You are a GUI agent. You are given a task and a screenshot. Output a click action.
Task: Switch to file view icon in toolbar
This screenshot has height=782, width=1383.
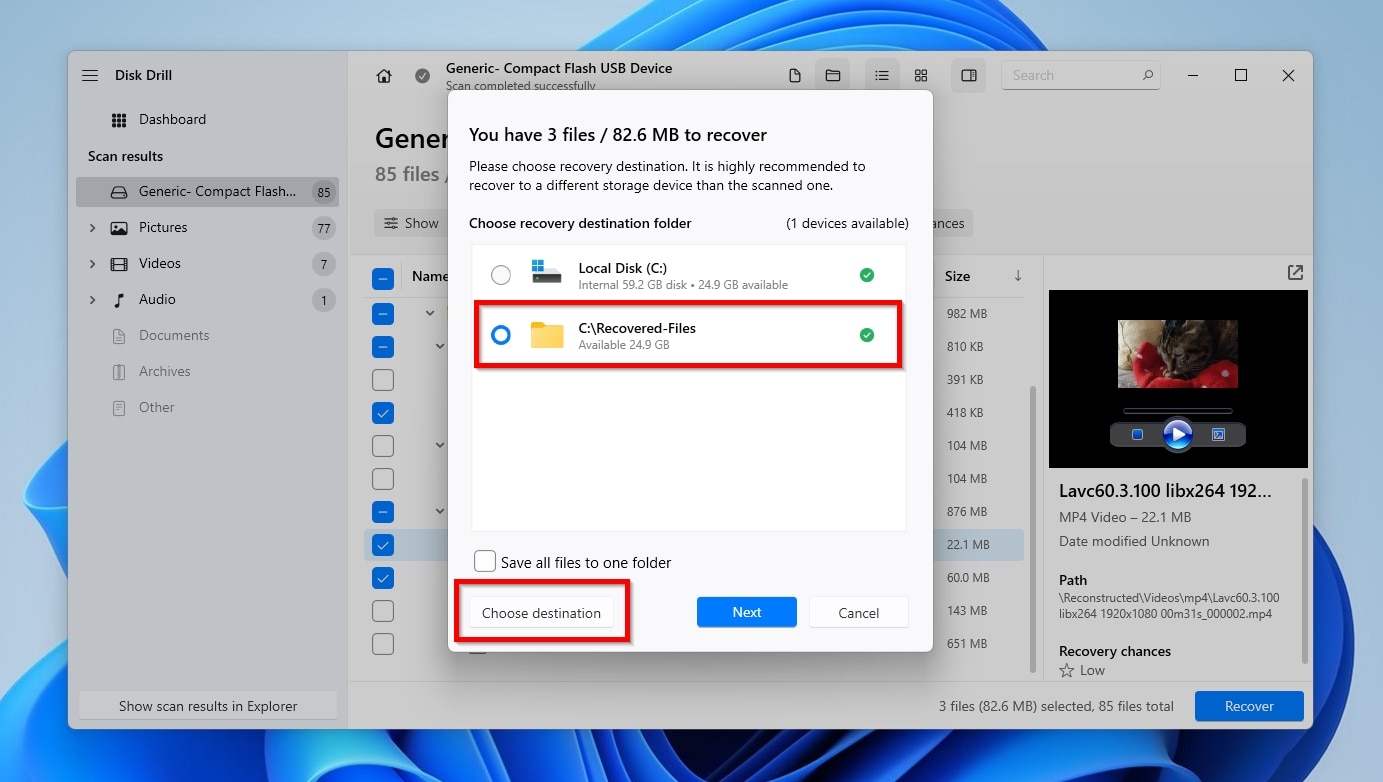click(795, 76)
